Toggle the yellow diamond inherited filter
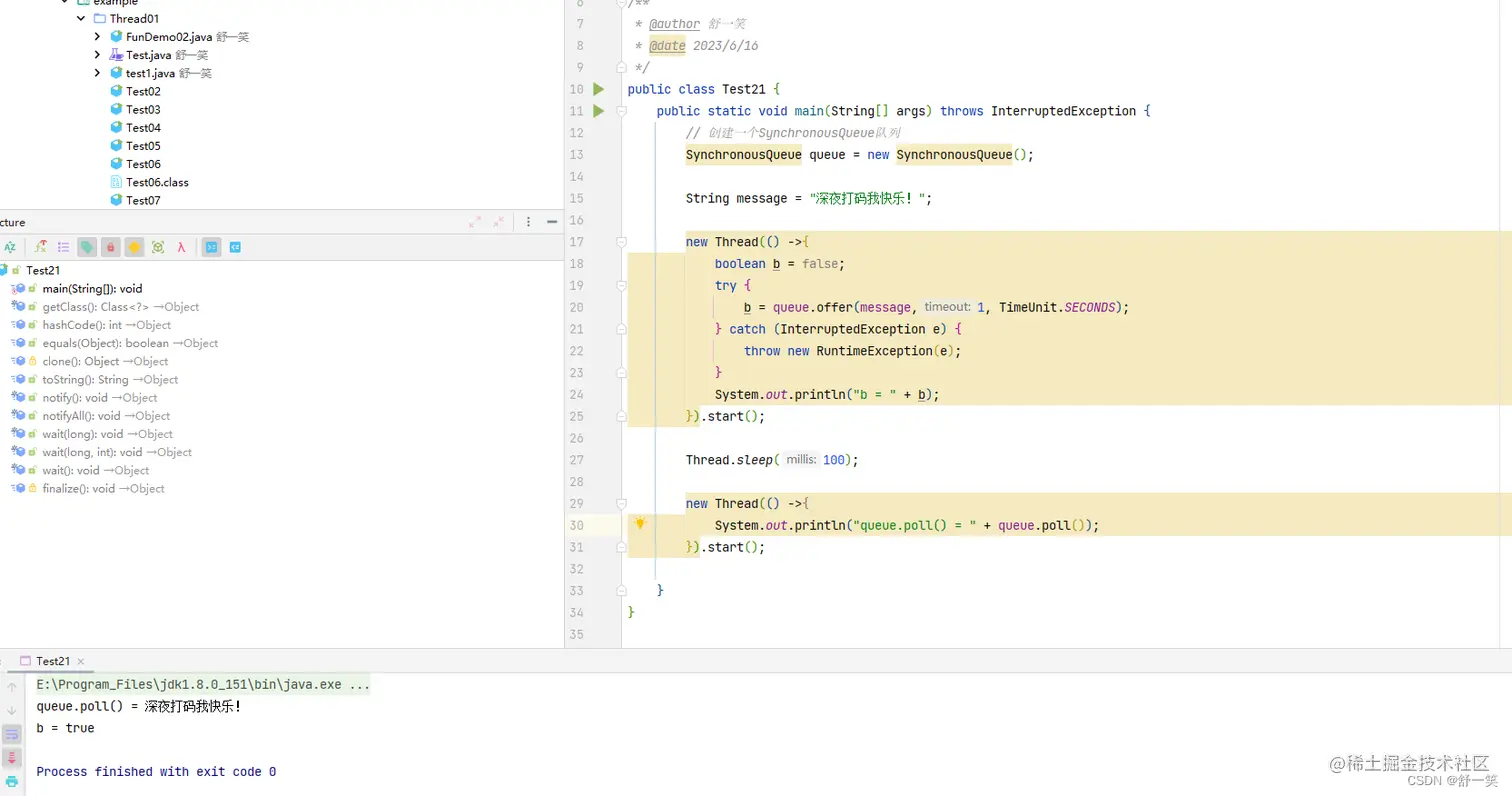 click(x=134, y=247)
